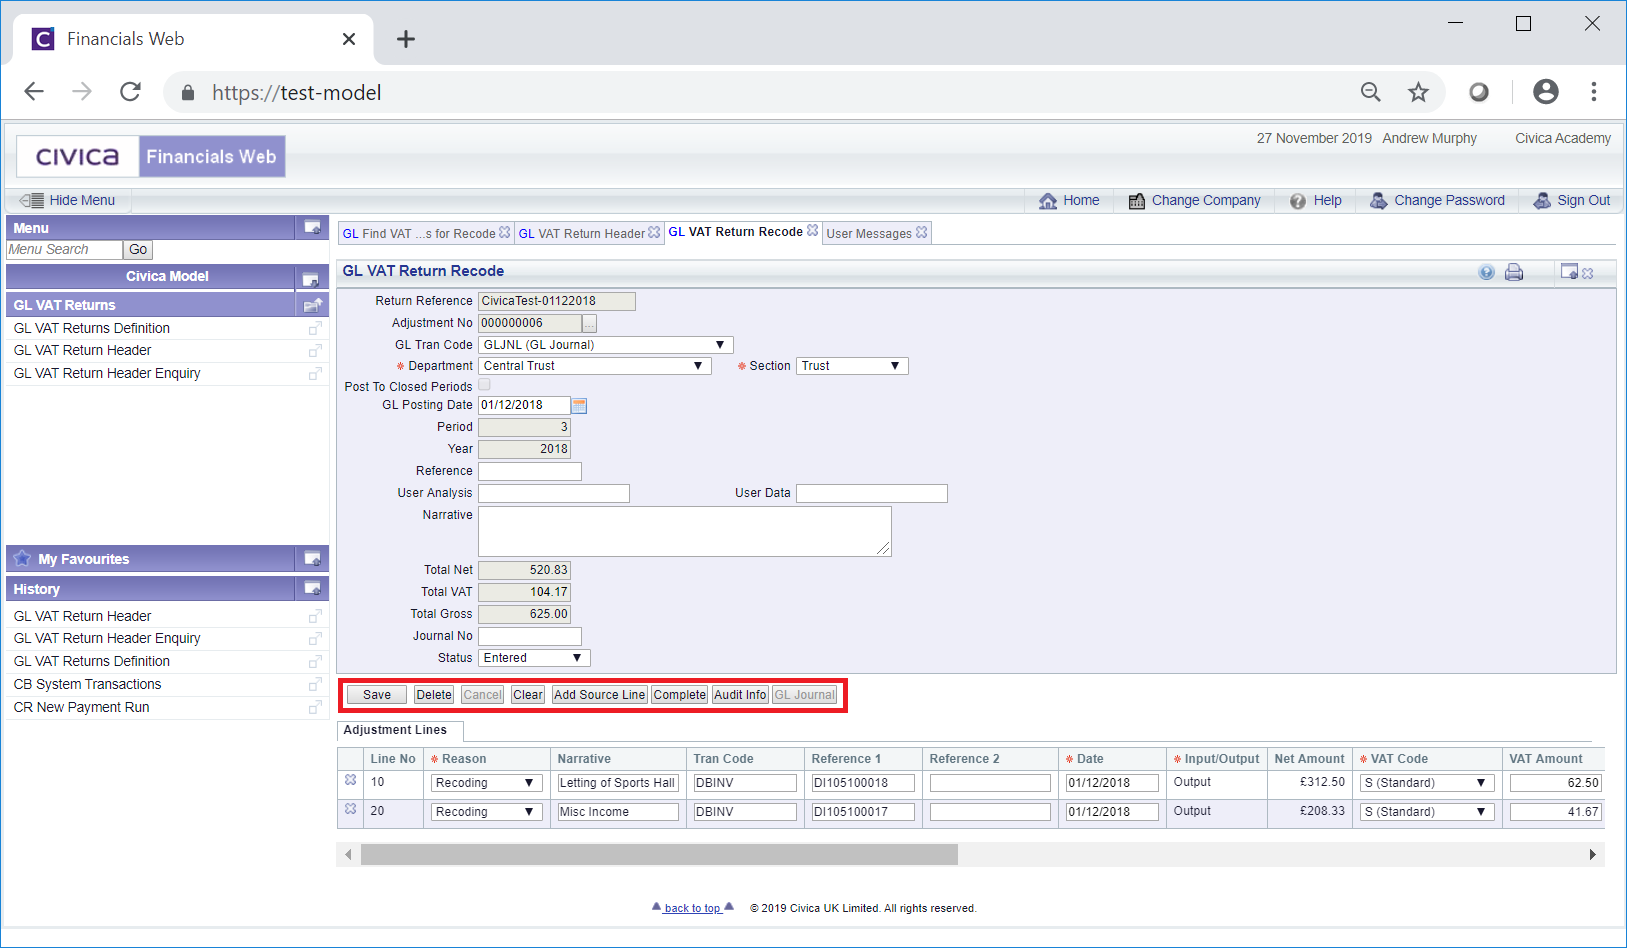Open GL Tran Code dropdown
The image size is (1627, 948).
606,345
